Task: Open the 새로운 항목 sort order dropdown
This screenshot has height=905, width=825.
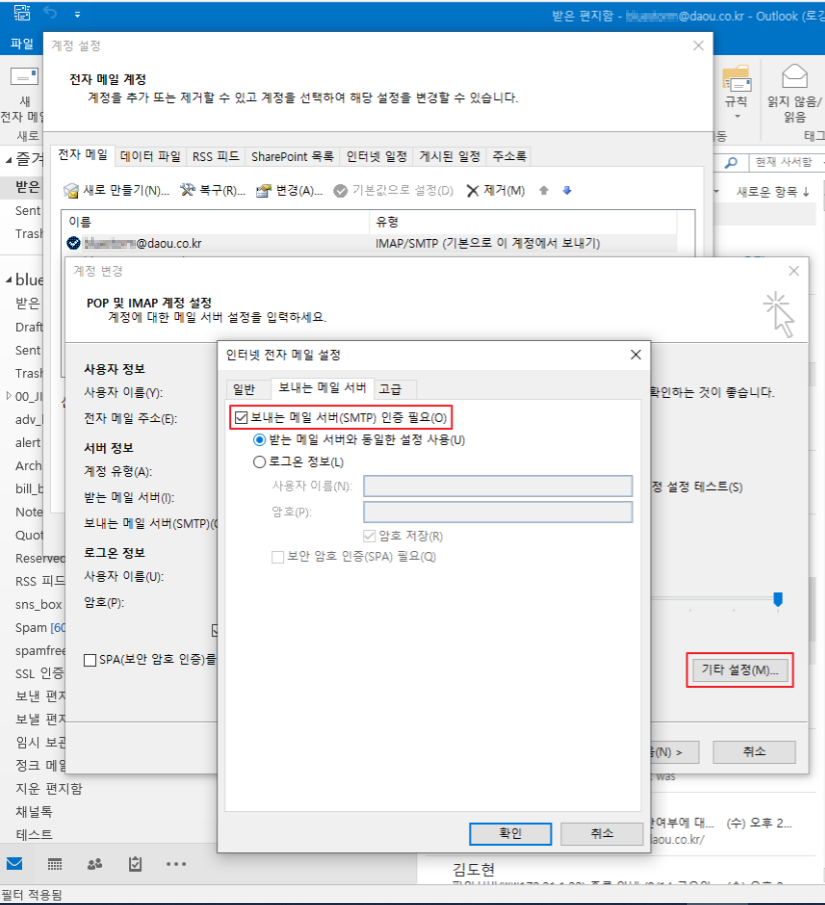Action: point(772,192)
